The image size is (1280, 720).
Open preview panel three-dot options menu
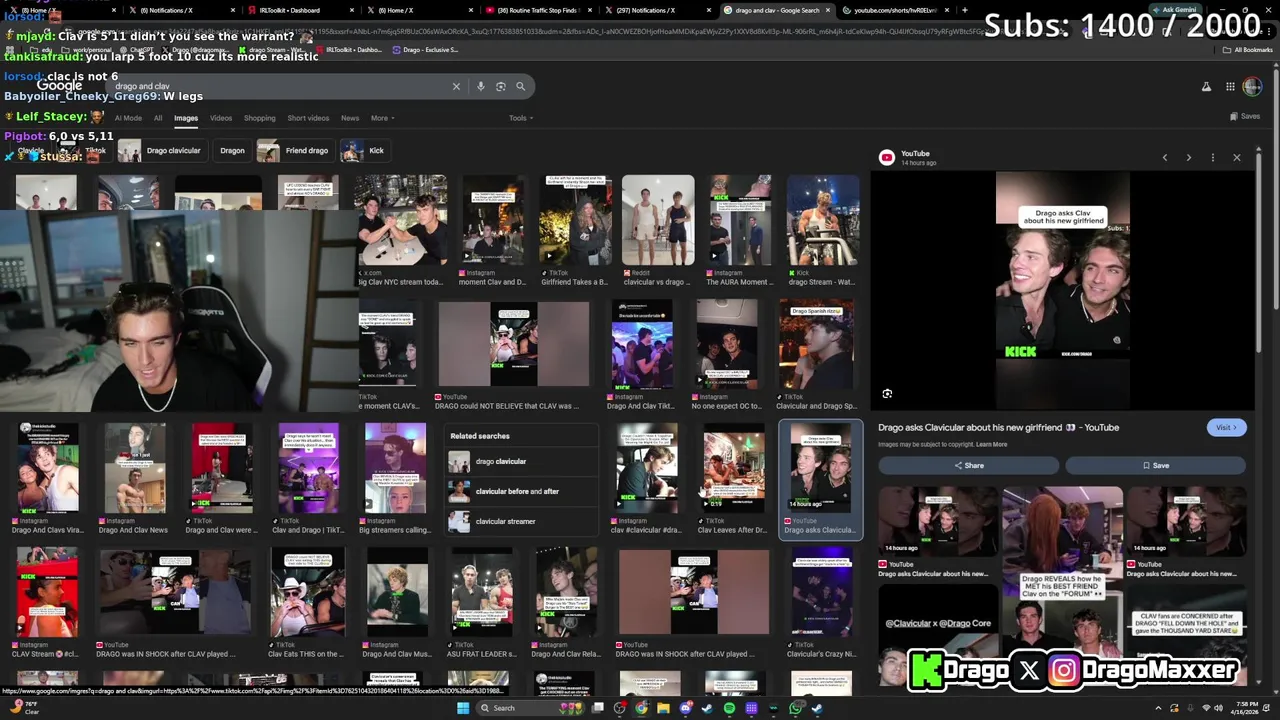coord(1213,157)
